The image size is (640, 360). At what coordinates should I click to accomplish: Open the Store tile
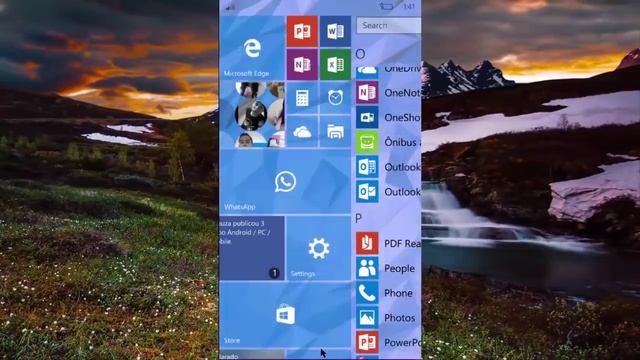pyautogui.click(x=285, y=315)
